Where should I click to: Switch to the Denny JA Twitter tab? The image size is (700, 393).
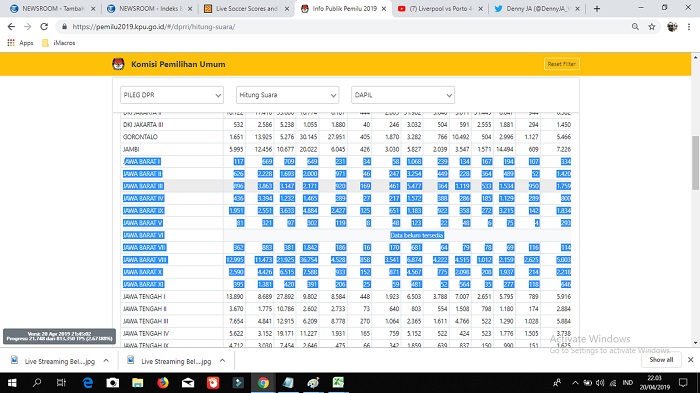coord(537,8)
